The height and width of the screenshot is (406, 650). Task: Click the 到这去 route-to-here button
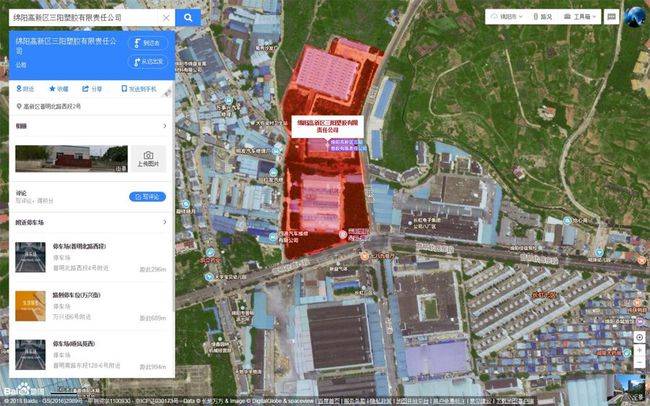click(x=147, y=44)
